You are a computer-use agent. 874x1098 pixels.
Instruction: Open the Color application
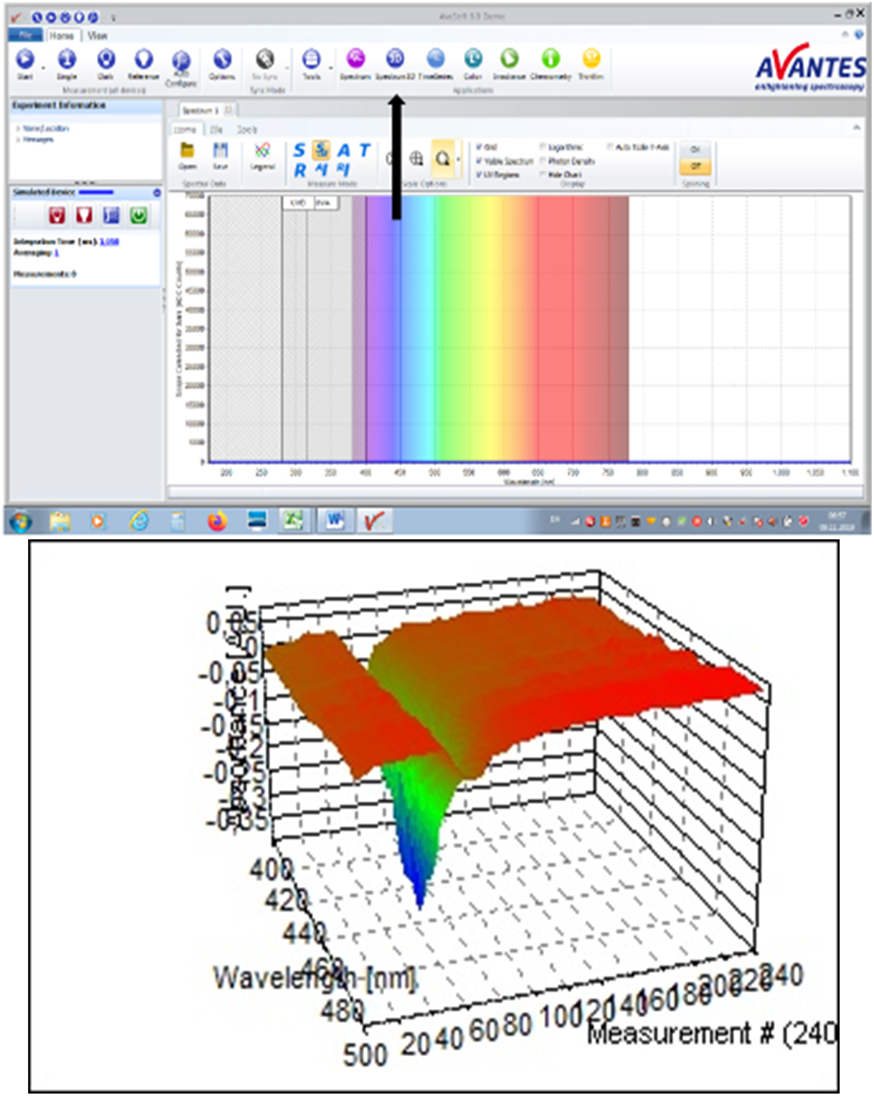click(473, 61)
